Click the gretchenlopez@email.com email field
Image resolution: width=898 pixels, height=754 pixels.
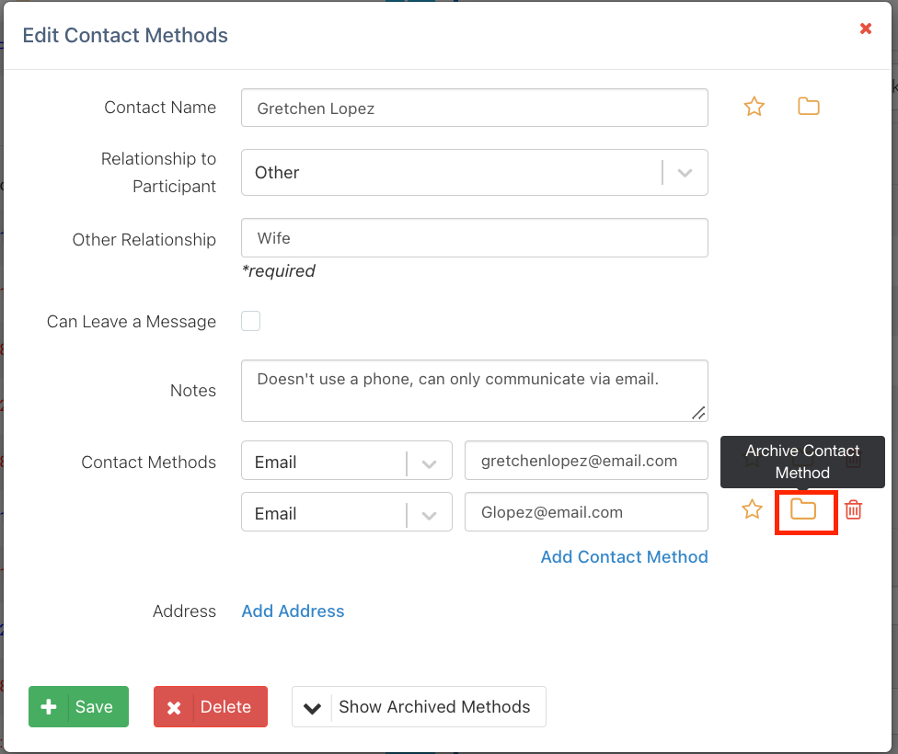(586, 461)
